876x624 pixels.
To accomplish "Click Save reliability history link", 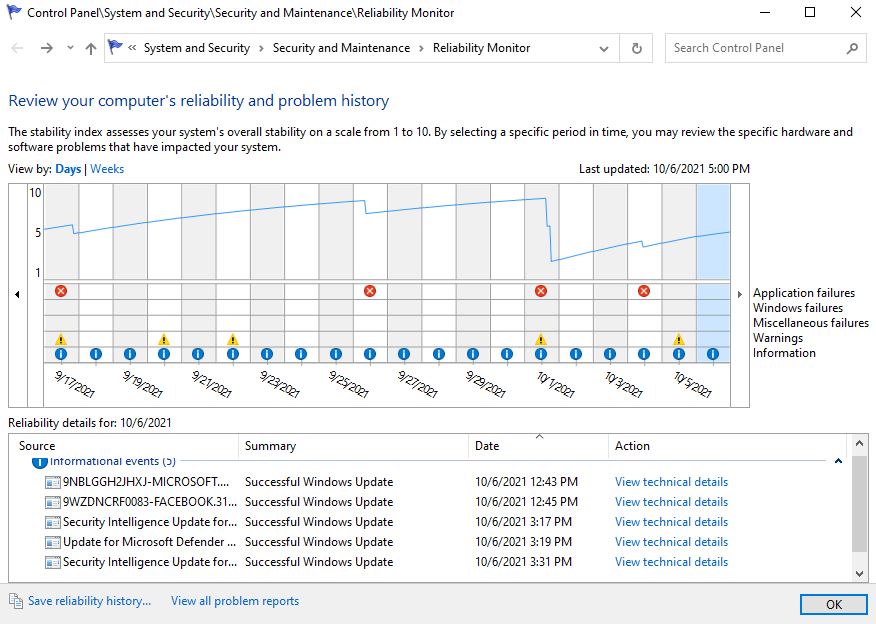I will coord(89,601).
